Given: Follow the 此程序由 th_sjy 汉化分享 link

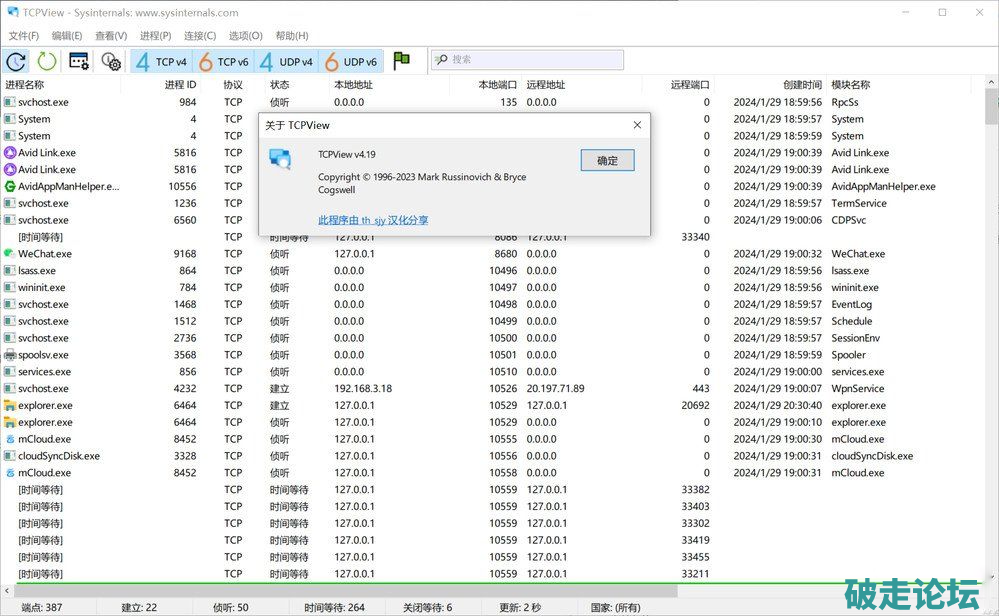Looking at the screenshot, I should click(373, 220).
